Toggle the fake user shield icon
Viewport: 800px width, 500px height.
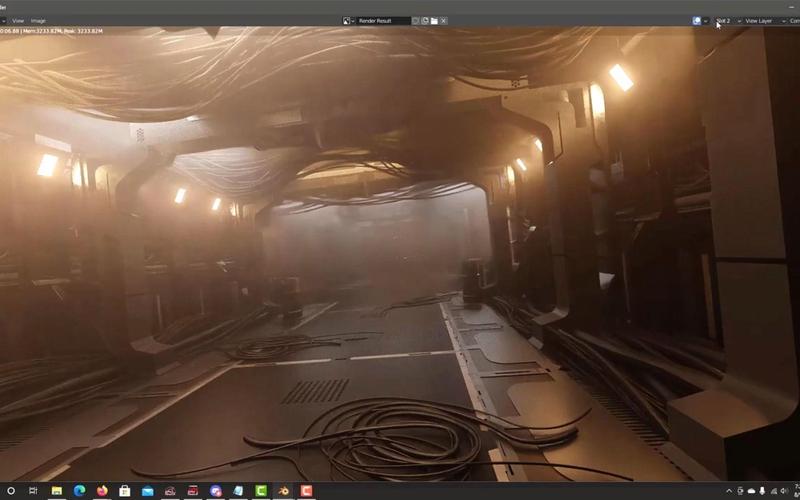415,21
